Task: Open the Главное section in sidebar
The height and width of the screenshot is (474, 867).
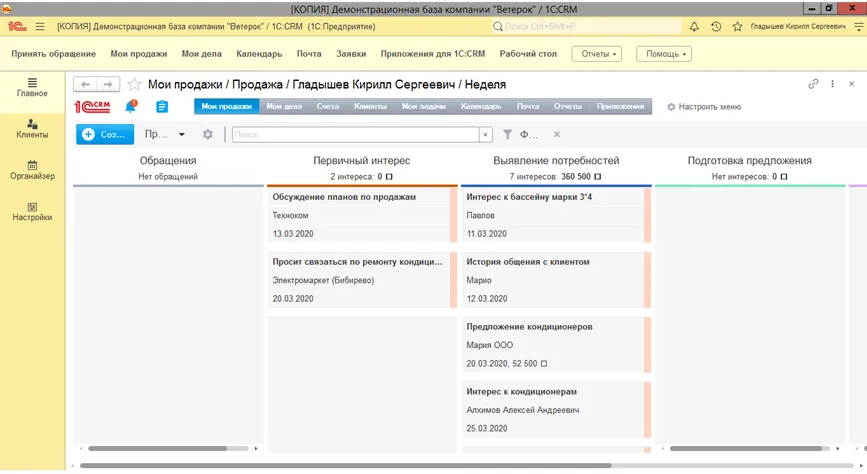Action: tap(32, 87)
